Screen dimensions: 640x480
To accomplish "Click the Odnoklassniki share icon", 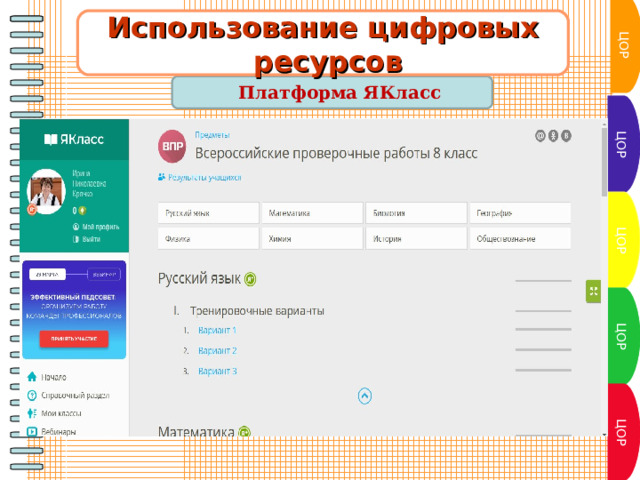I will pos(553,136).
